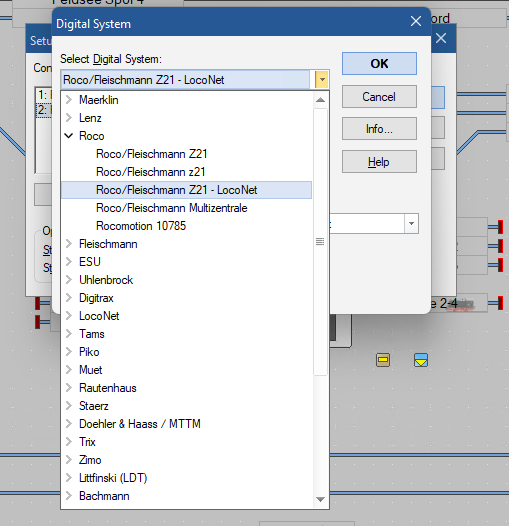The height and width of the screenshot is (526, 509).
Task: Expand the ESU tree node
Action: [x=69, y=262]
